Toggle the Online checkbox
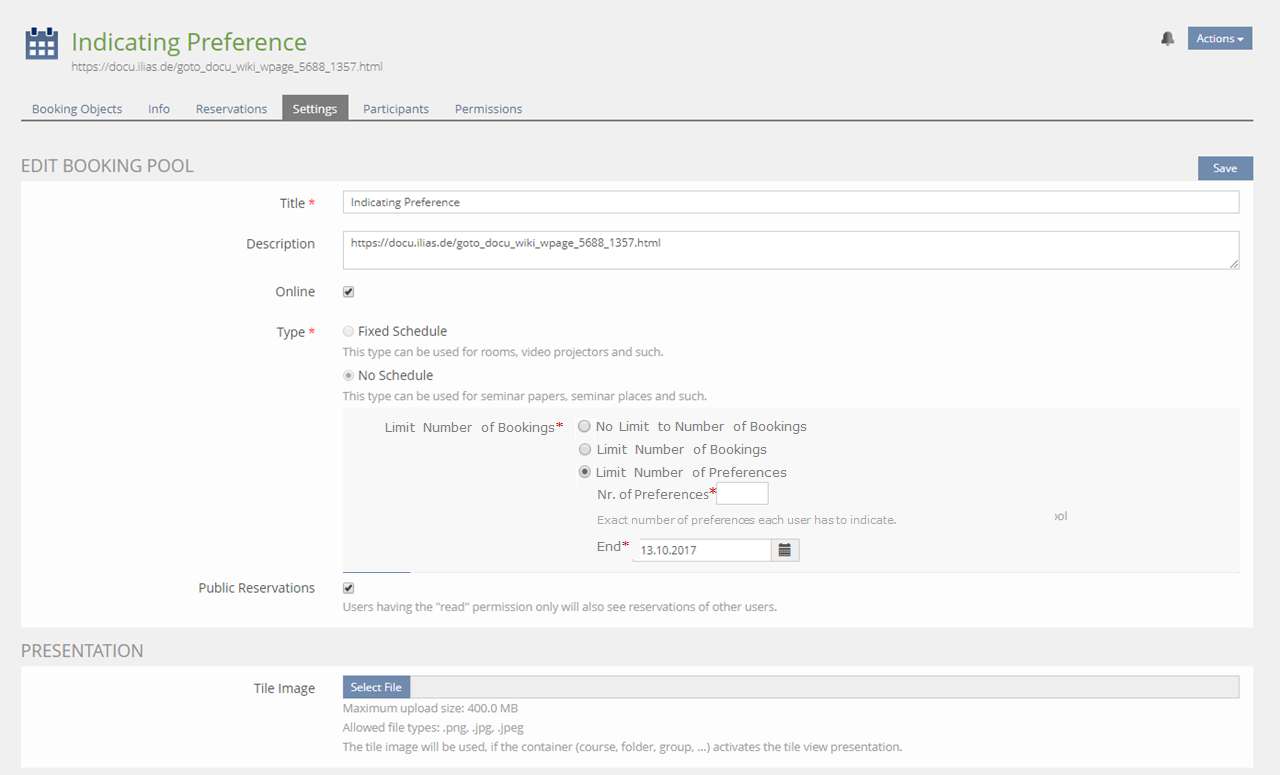The image size is (1280, 775). (x=349, y=292)
